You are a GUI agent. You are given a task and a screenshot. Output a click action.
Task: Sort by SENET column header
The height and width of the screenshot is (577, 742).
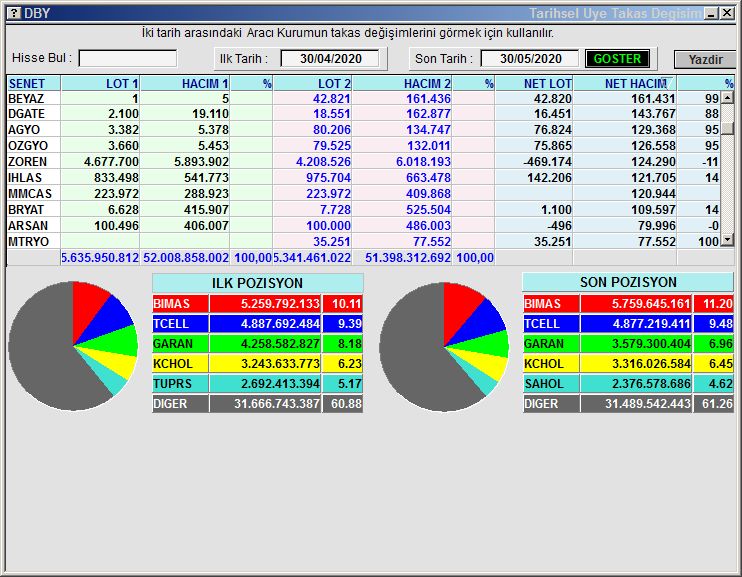click(x=33, y=83)
